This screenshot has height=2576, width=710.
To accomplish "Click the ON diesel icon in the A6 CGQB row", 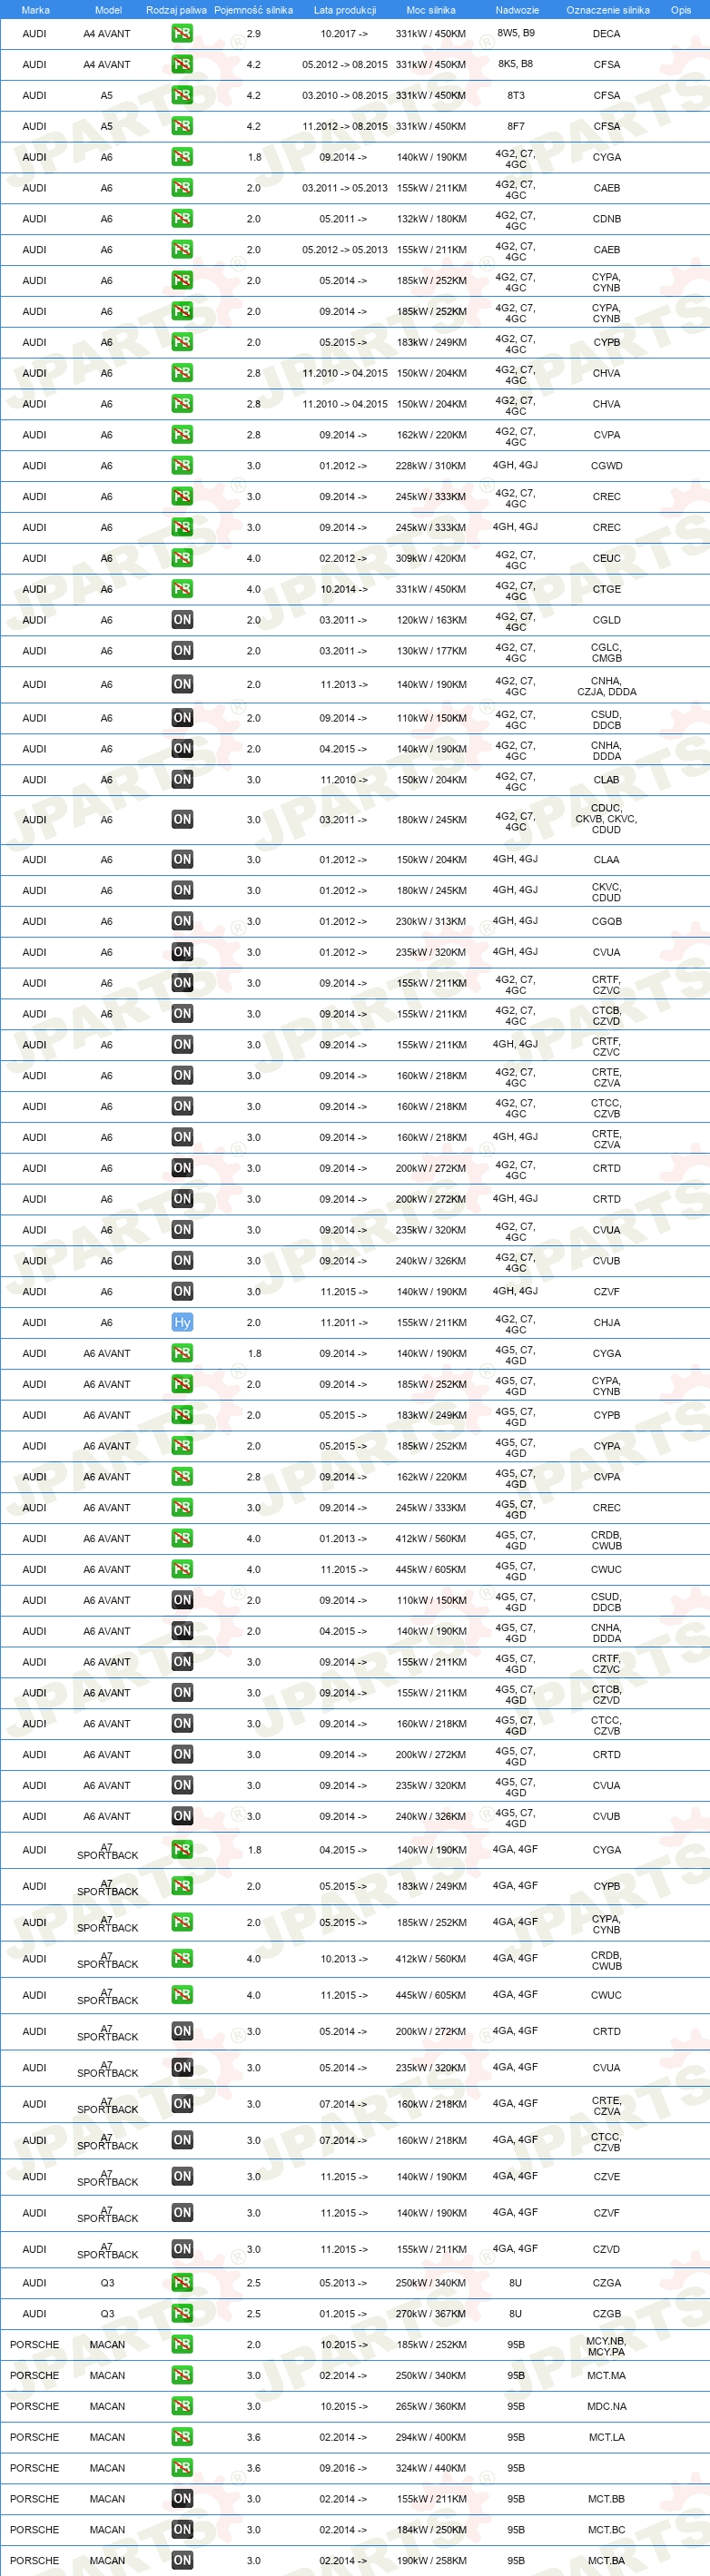I will [182, 921].
